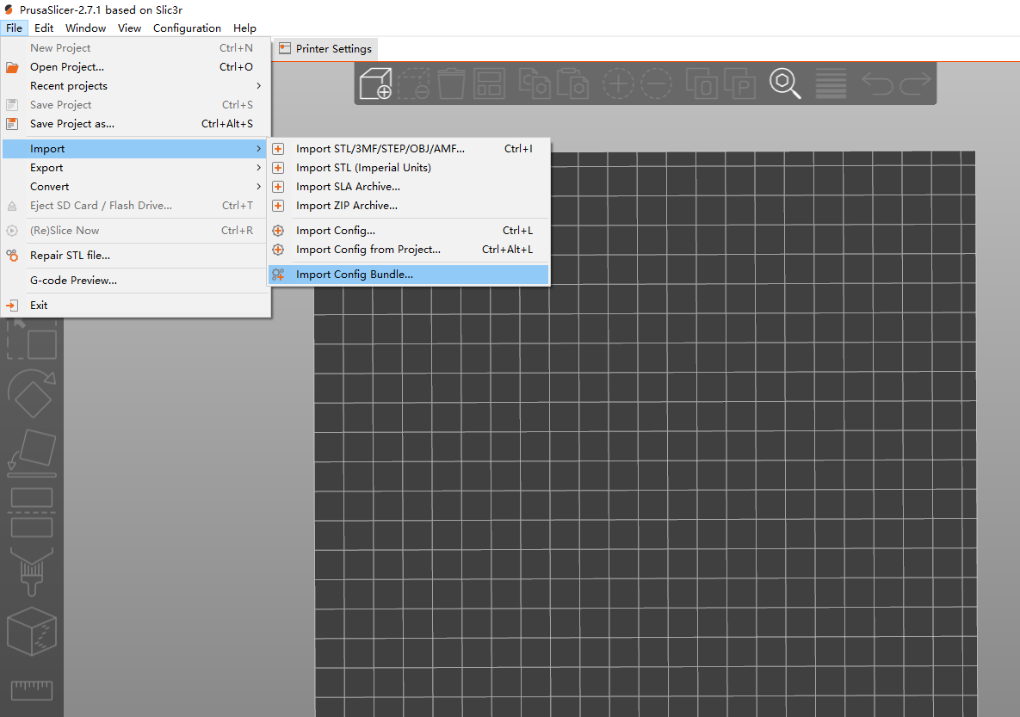Click the Add model toolbar icon

[x=376, y=84]
